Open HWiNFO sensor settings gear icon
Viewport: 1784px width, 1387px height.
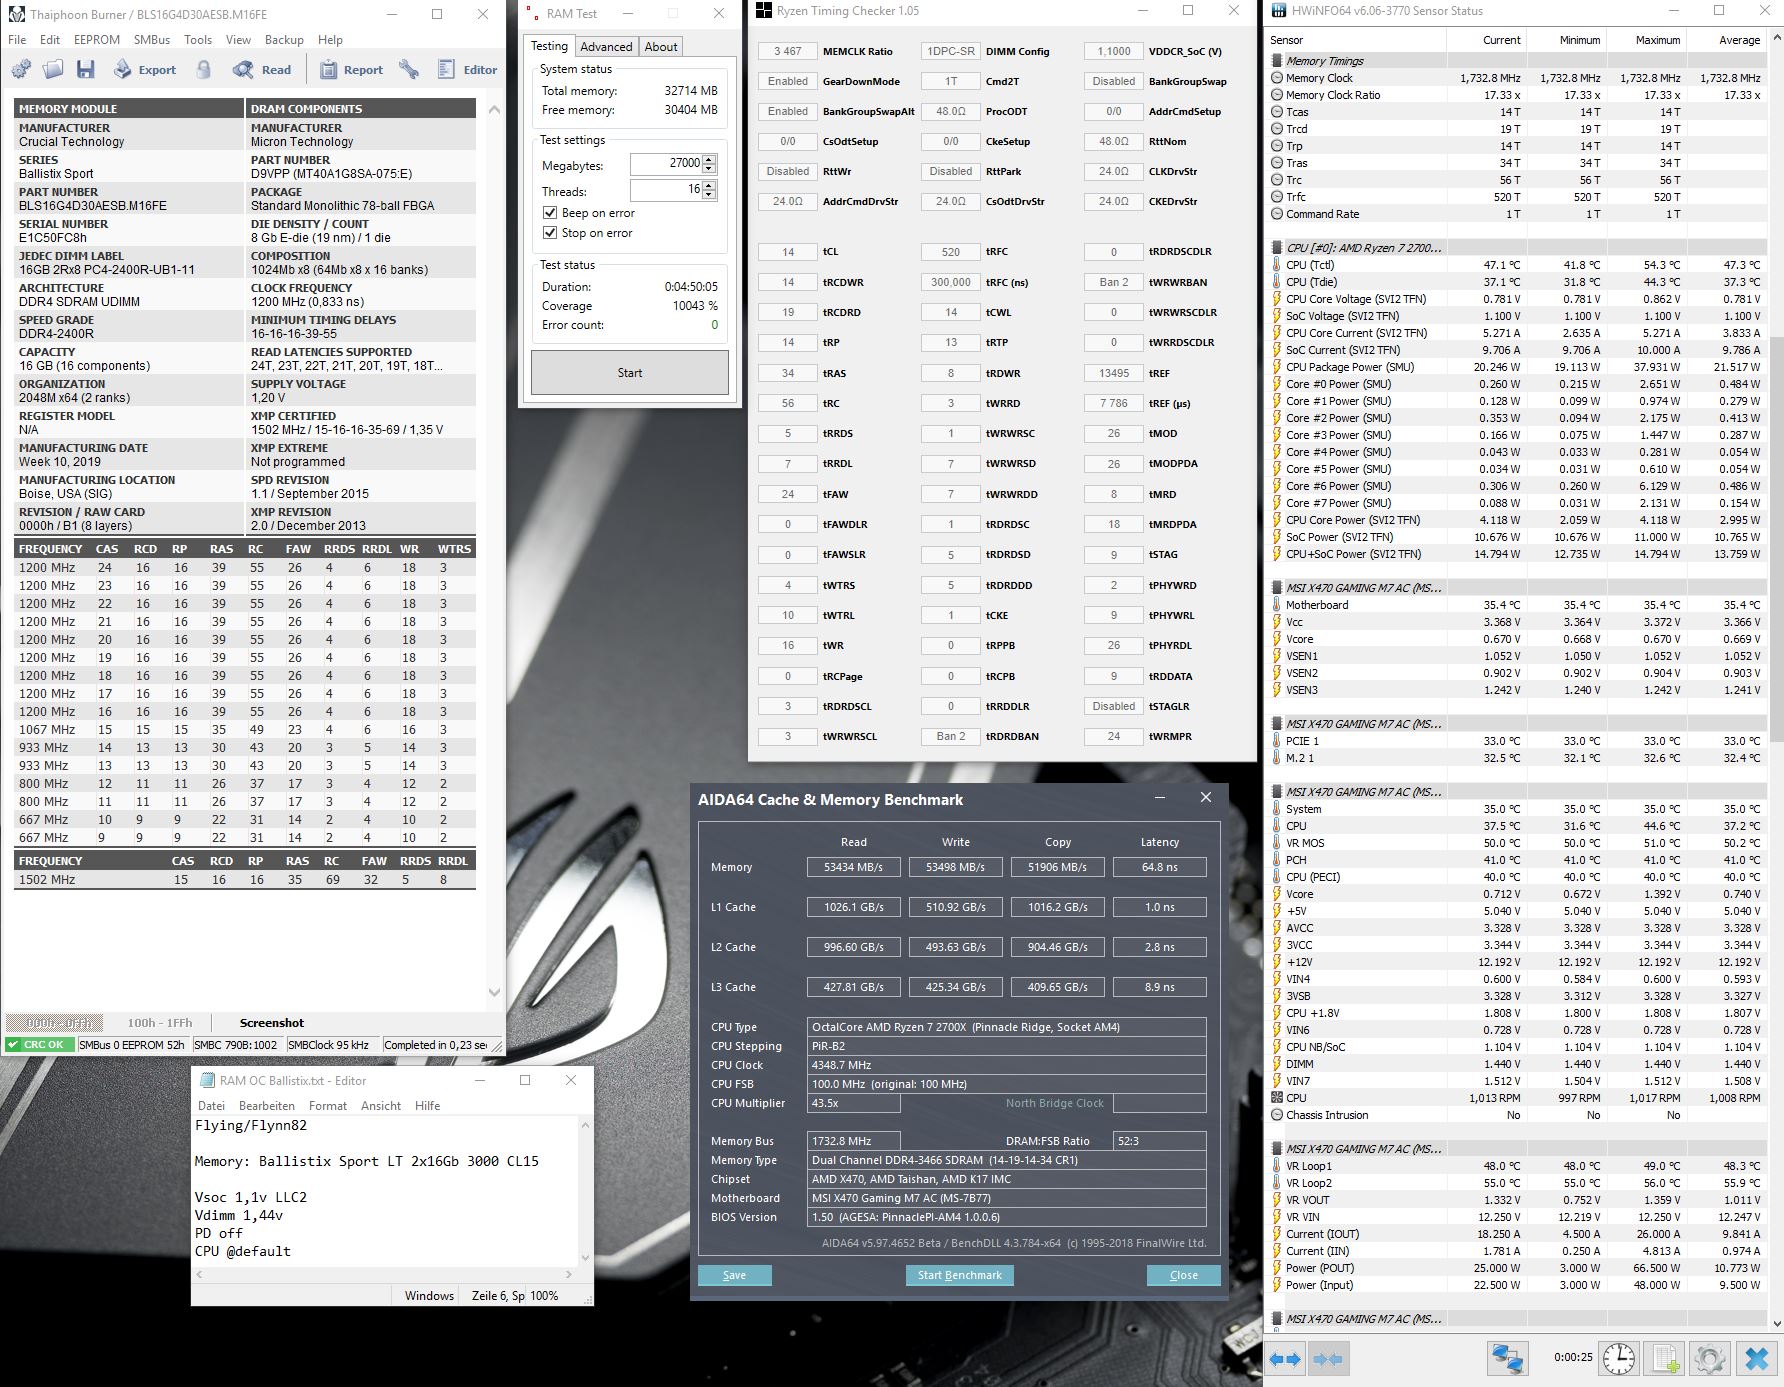(1710, 1359)
